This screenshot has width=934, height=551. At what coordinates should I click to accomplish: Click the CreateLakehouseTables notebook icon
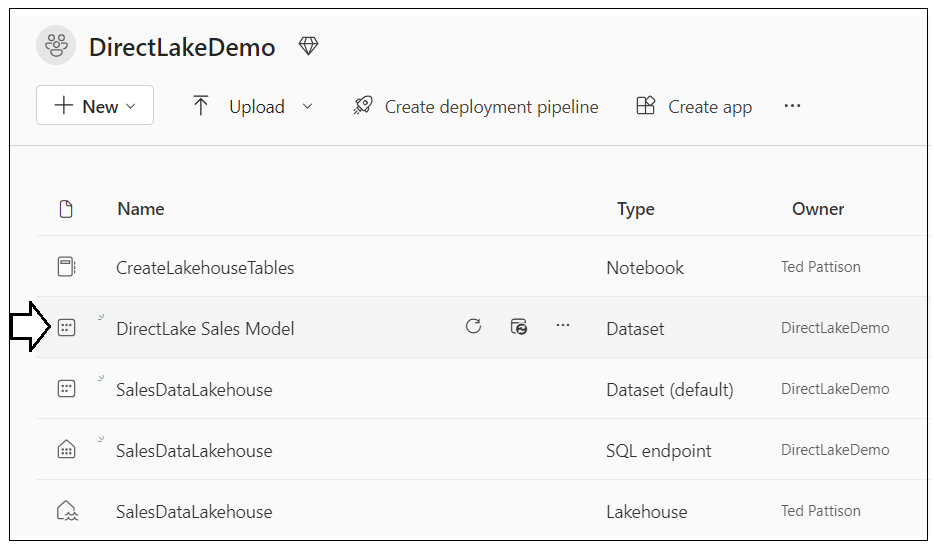[66, 267]
